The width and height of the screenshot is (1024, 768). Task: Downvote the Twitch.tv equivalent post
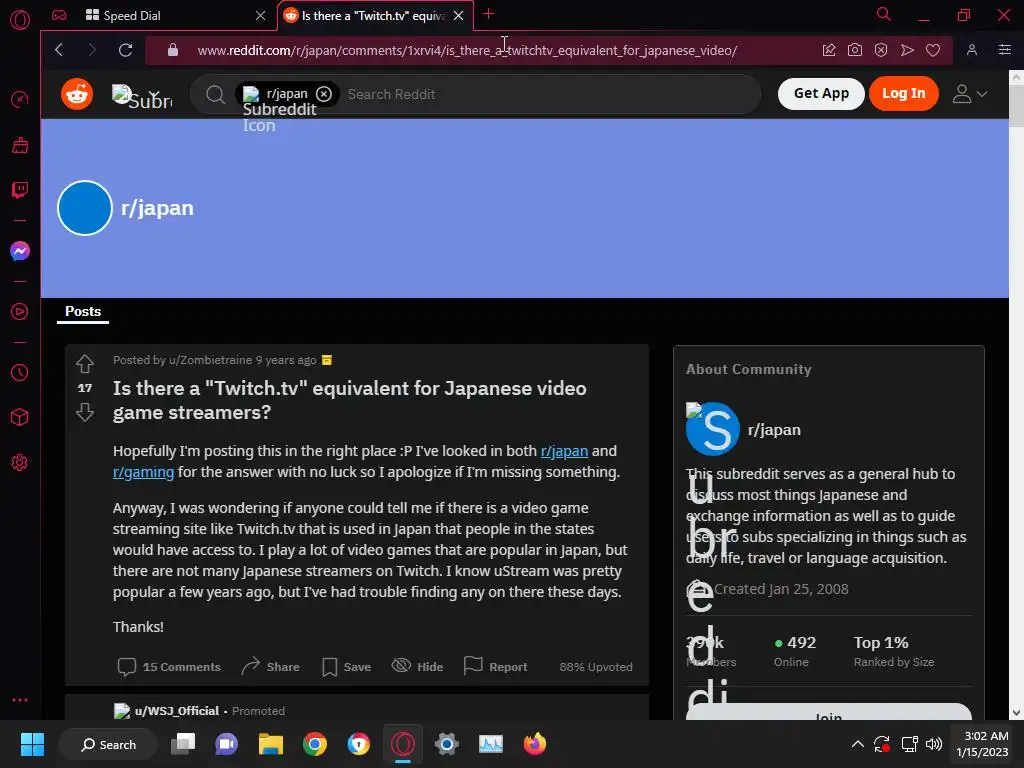[x=85, y=412]
